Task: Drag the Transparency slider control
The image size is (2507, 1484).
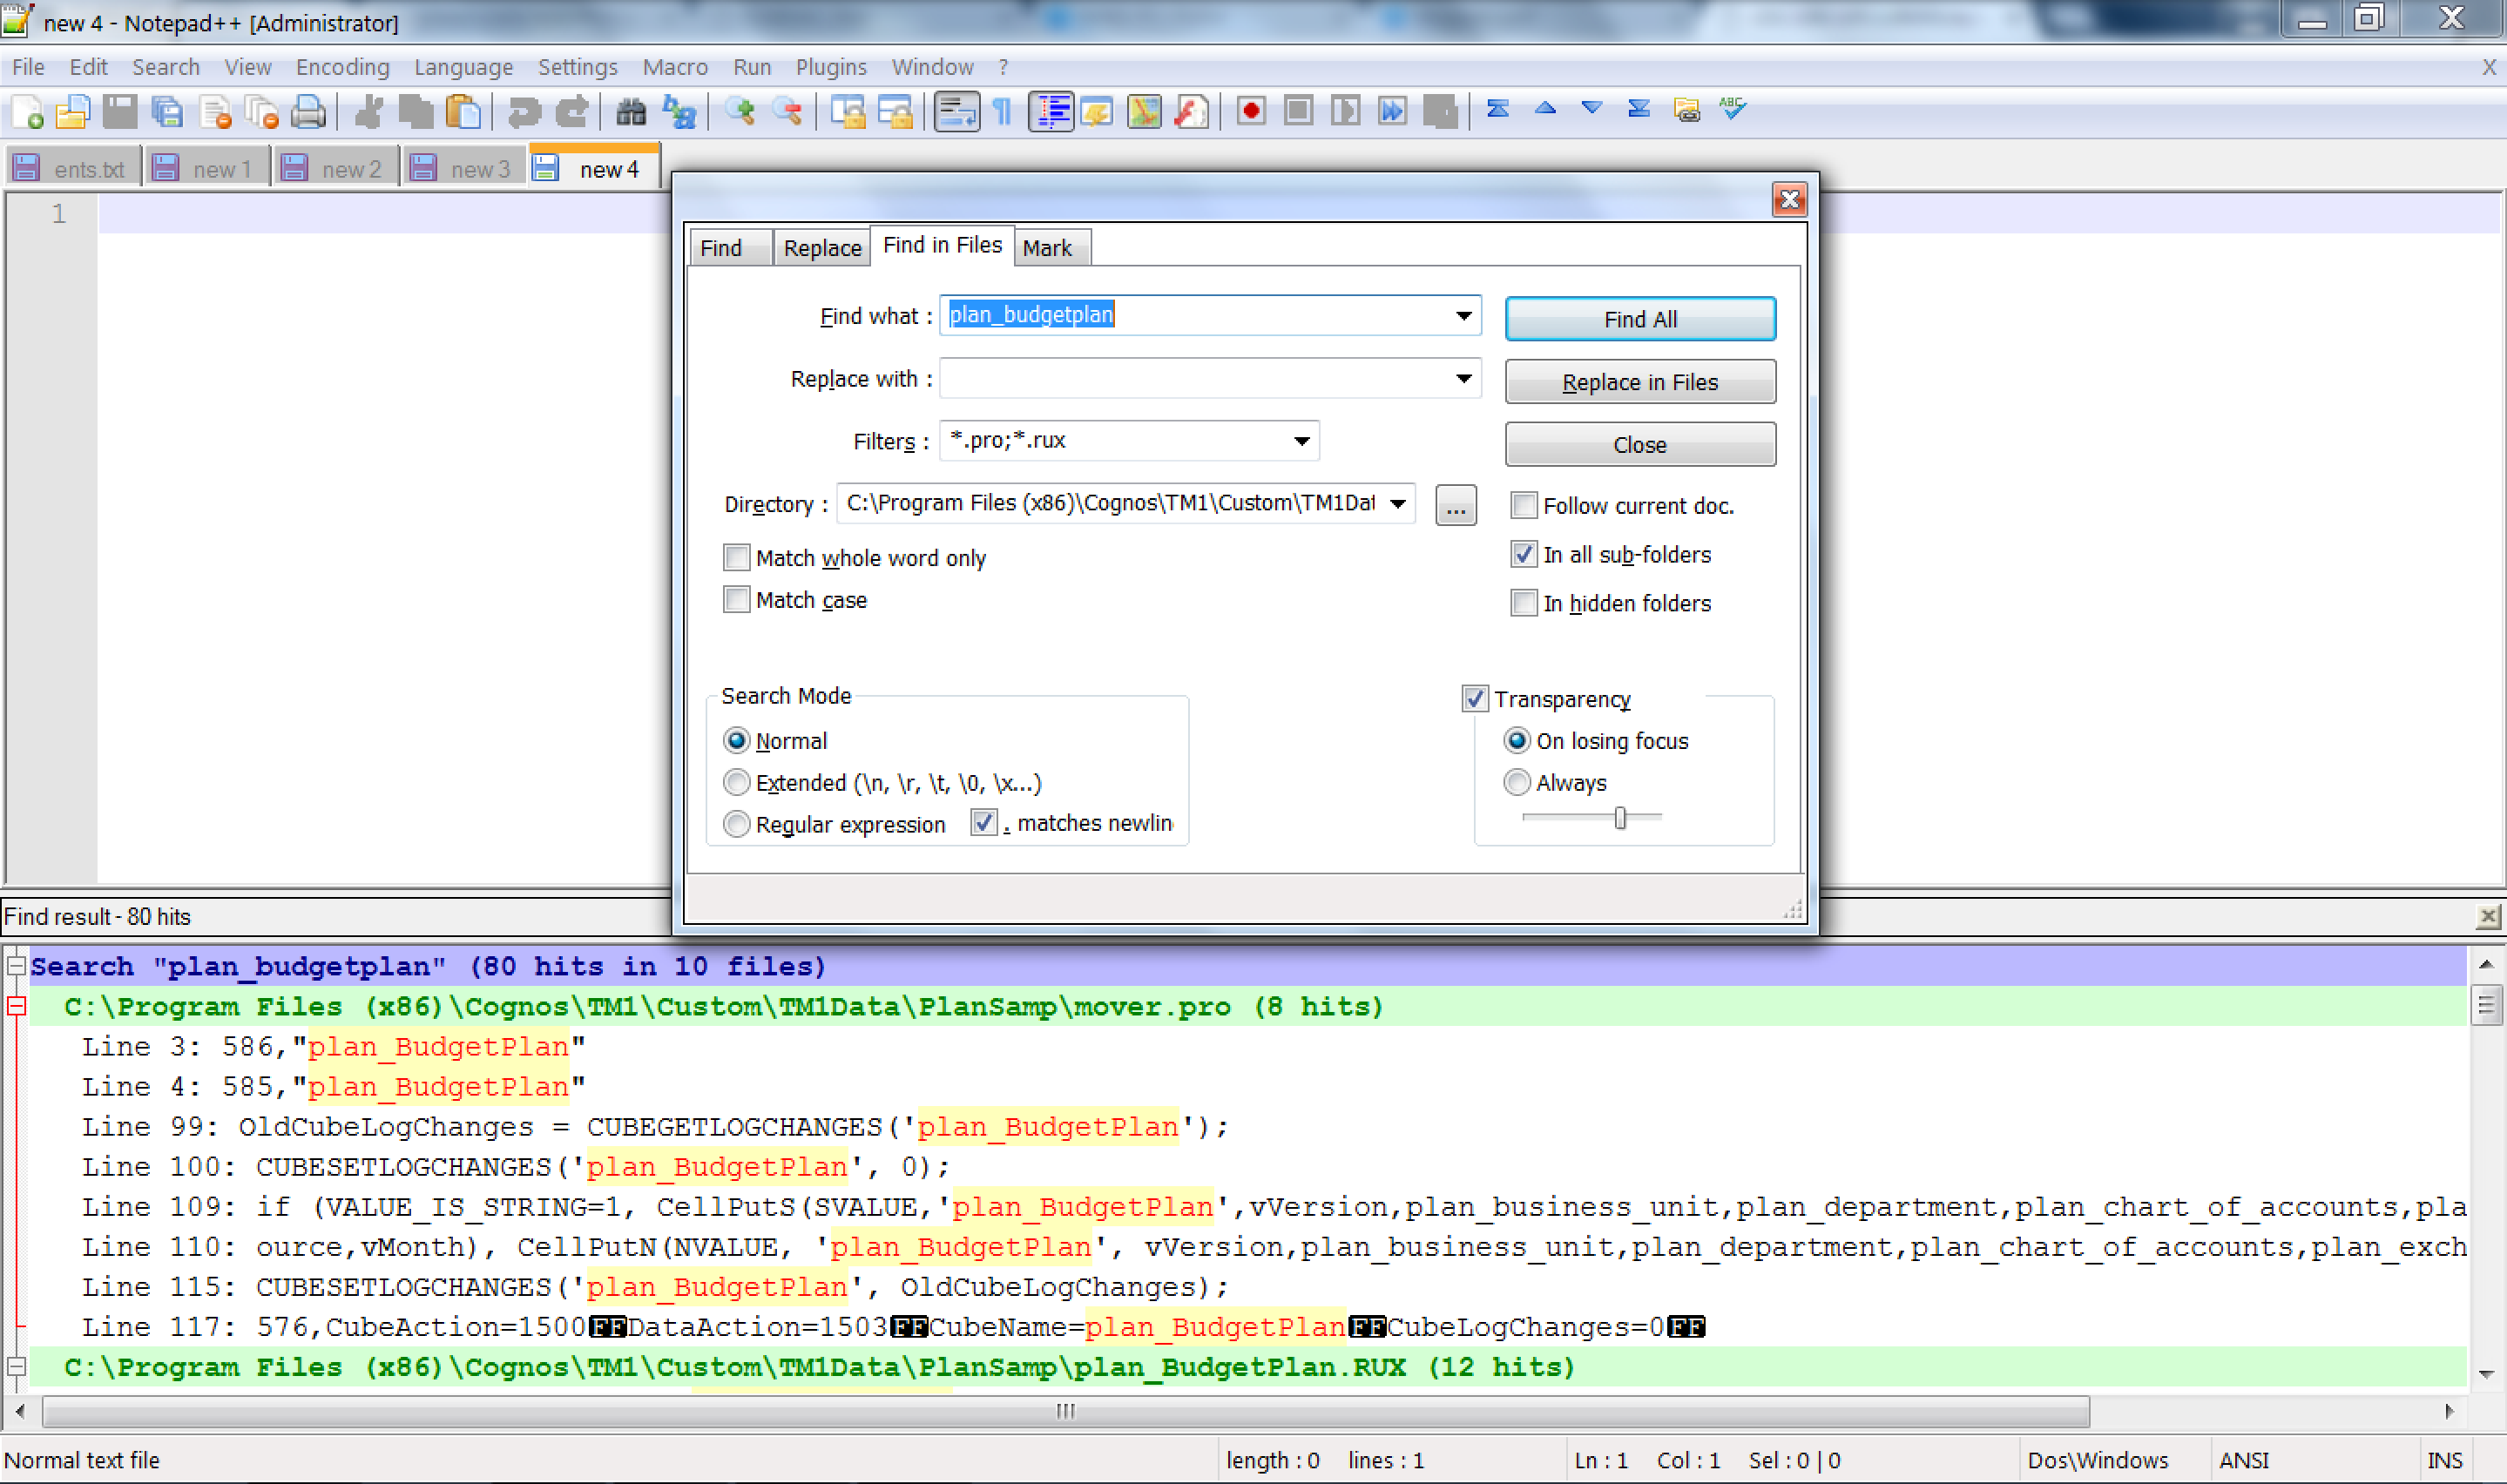Action: click(1617, 816)
